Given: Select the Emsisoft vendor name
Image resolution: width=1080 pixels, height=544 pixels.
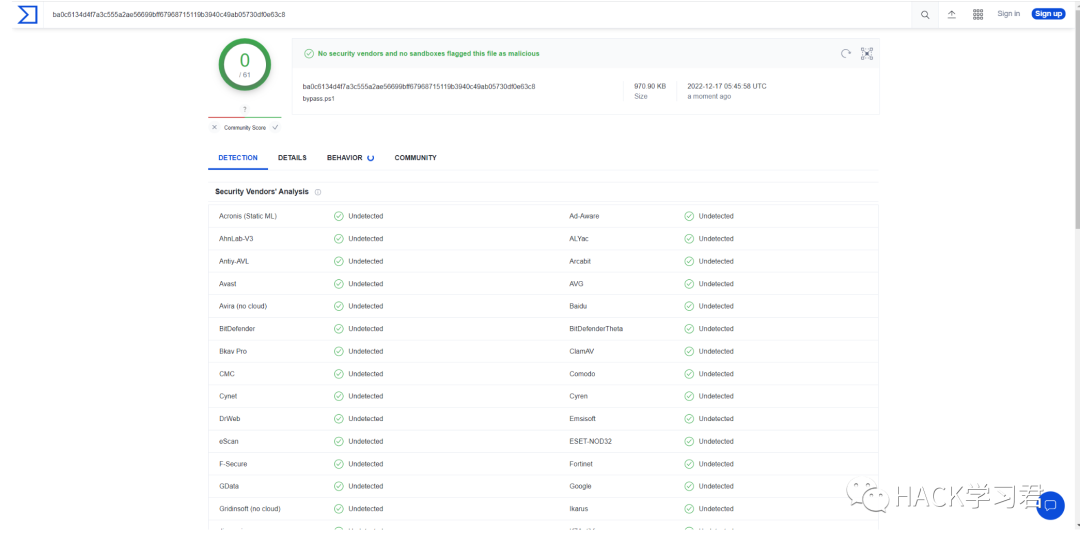Looking at the screenshot, I should (x=582, y=419).
